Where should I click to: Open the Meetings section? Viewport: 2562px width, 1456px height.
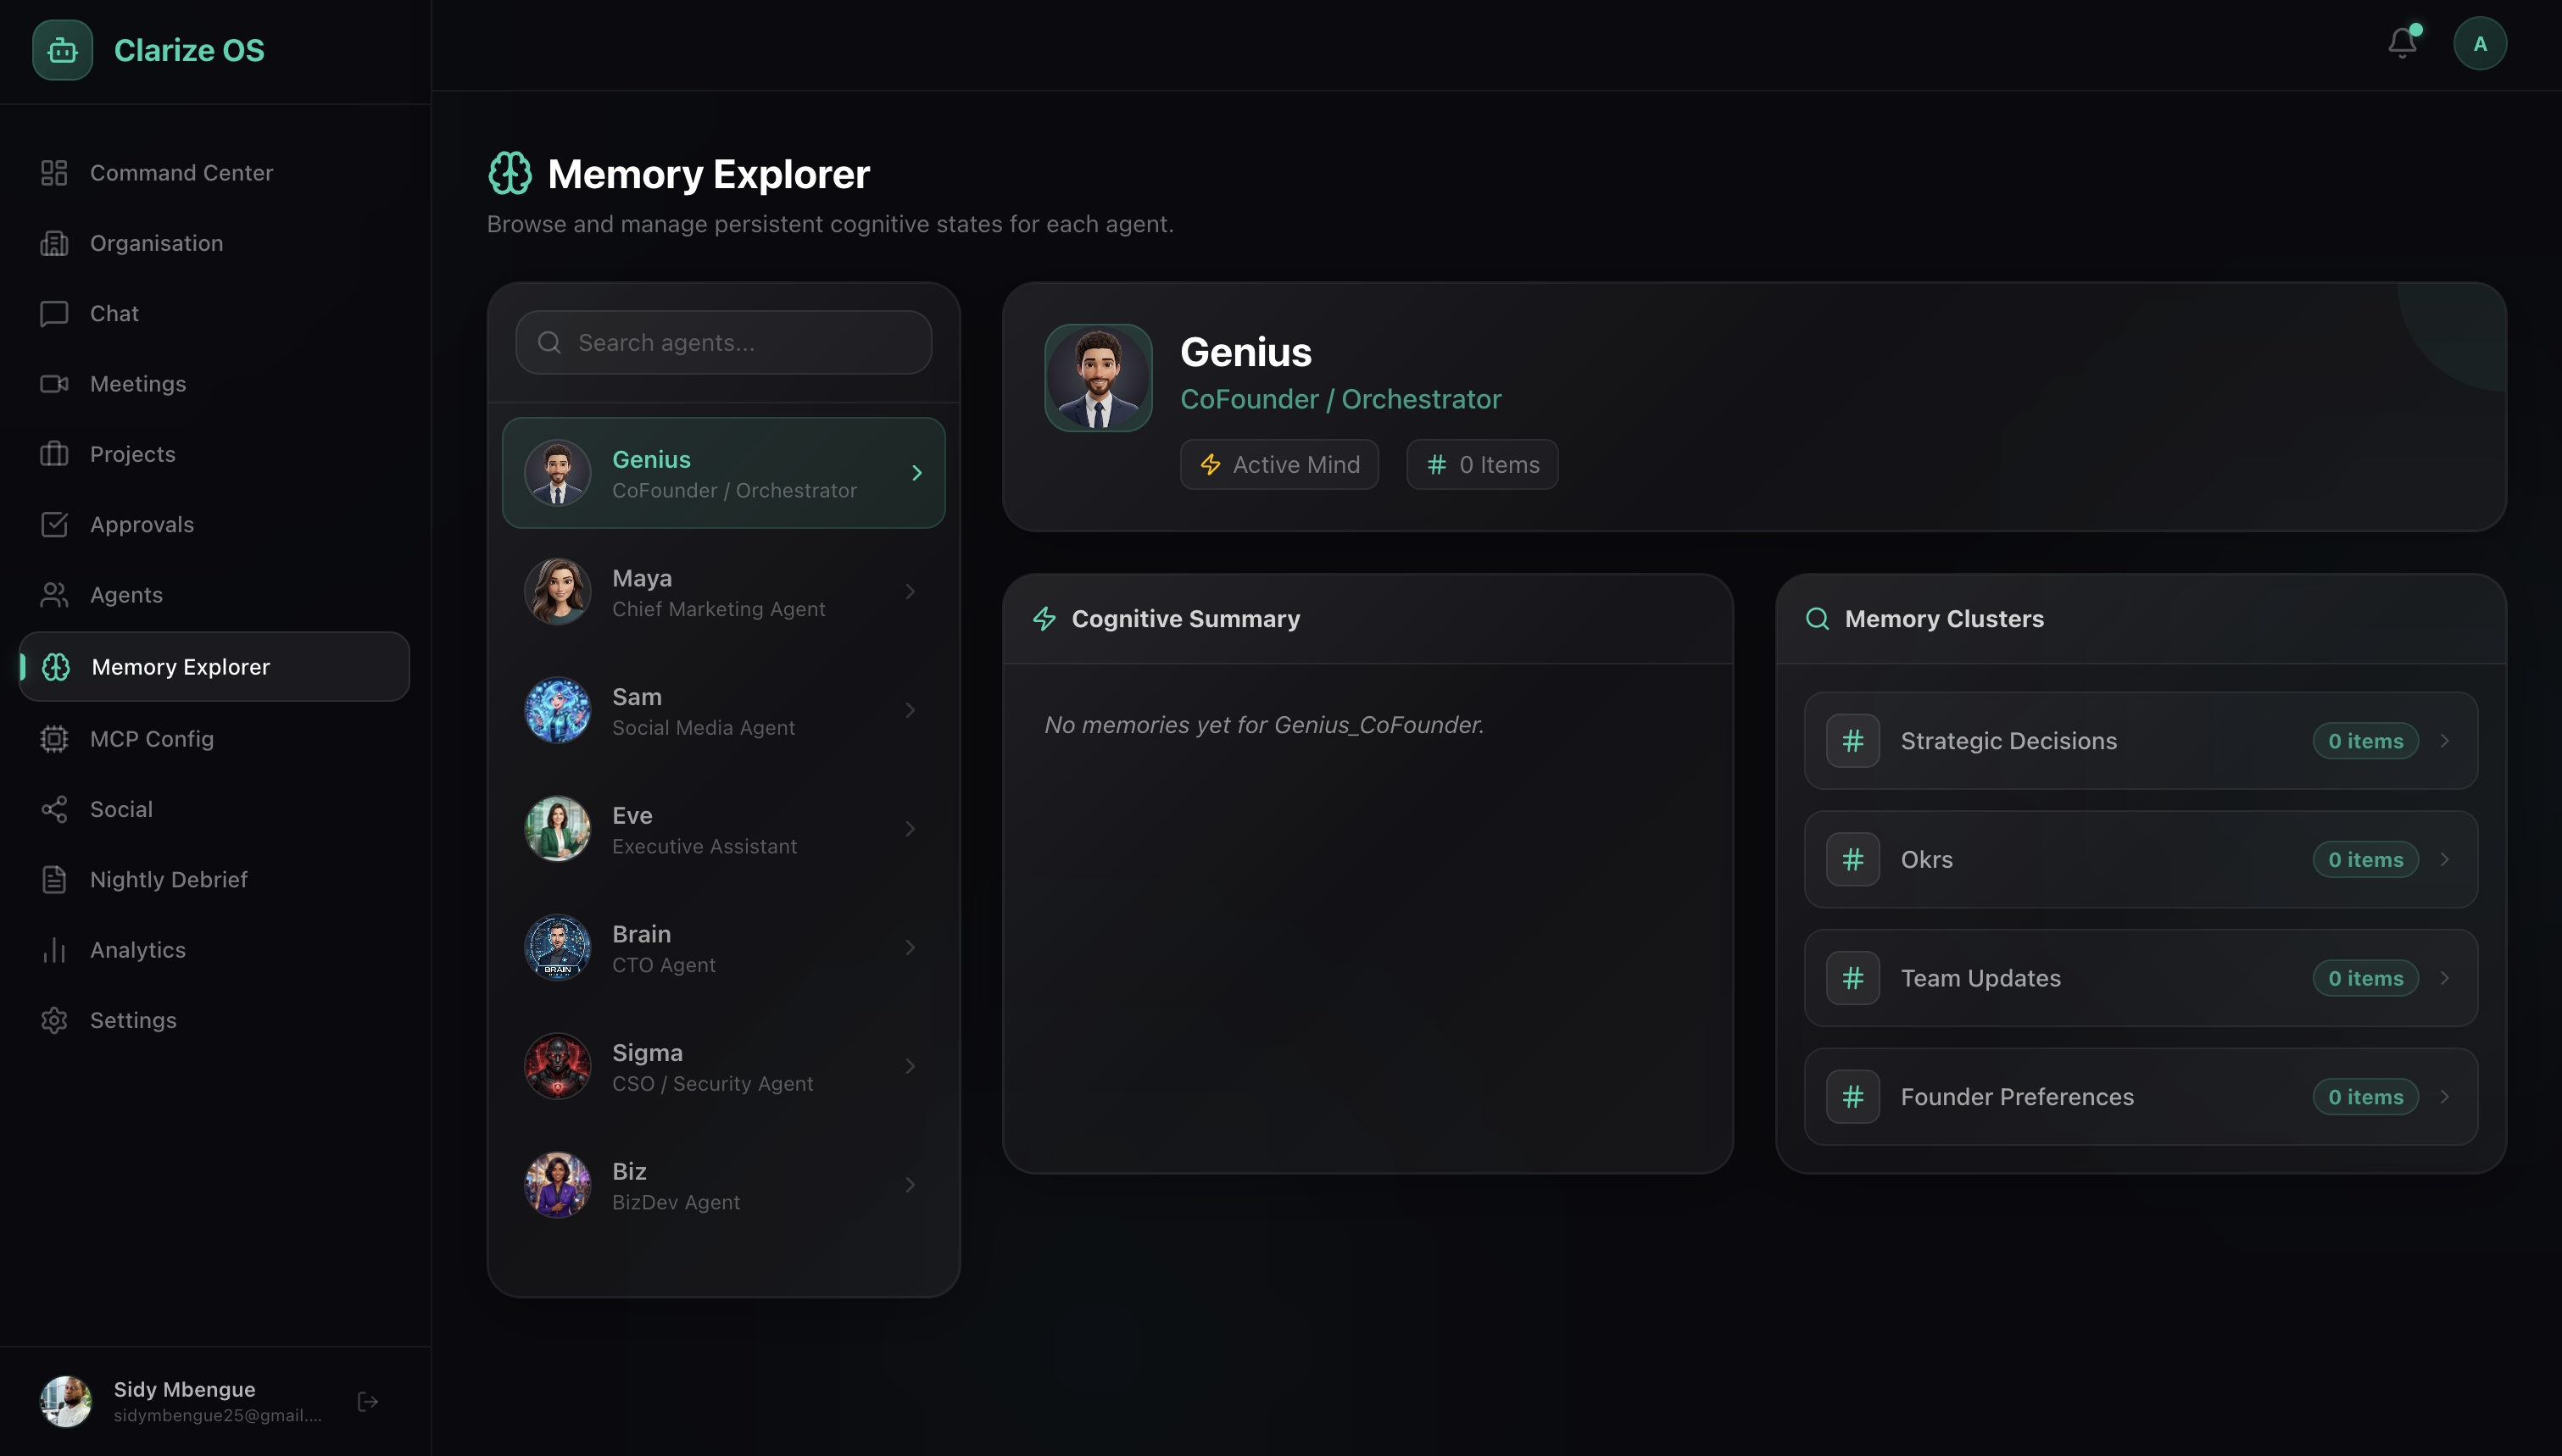[137, 383]
